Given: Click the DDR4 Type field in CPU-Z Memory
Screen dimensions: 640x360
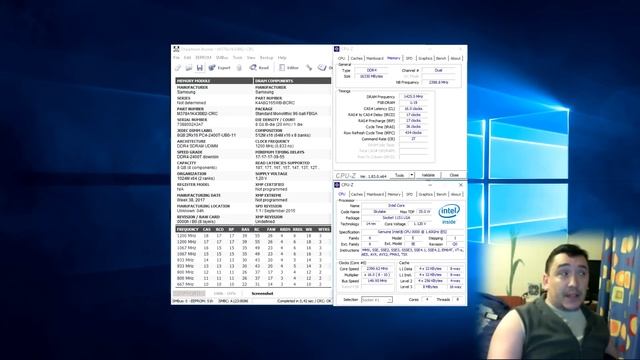Looking at the screenshot, I should pyautogui.click(x=371, y=70).
